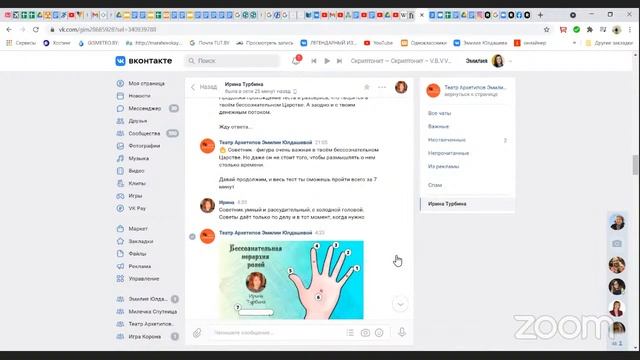Screen dimensions: 640x360
Task: Mark the conversation as important with star
Action: [367, 87]
